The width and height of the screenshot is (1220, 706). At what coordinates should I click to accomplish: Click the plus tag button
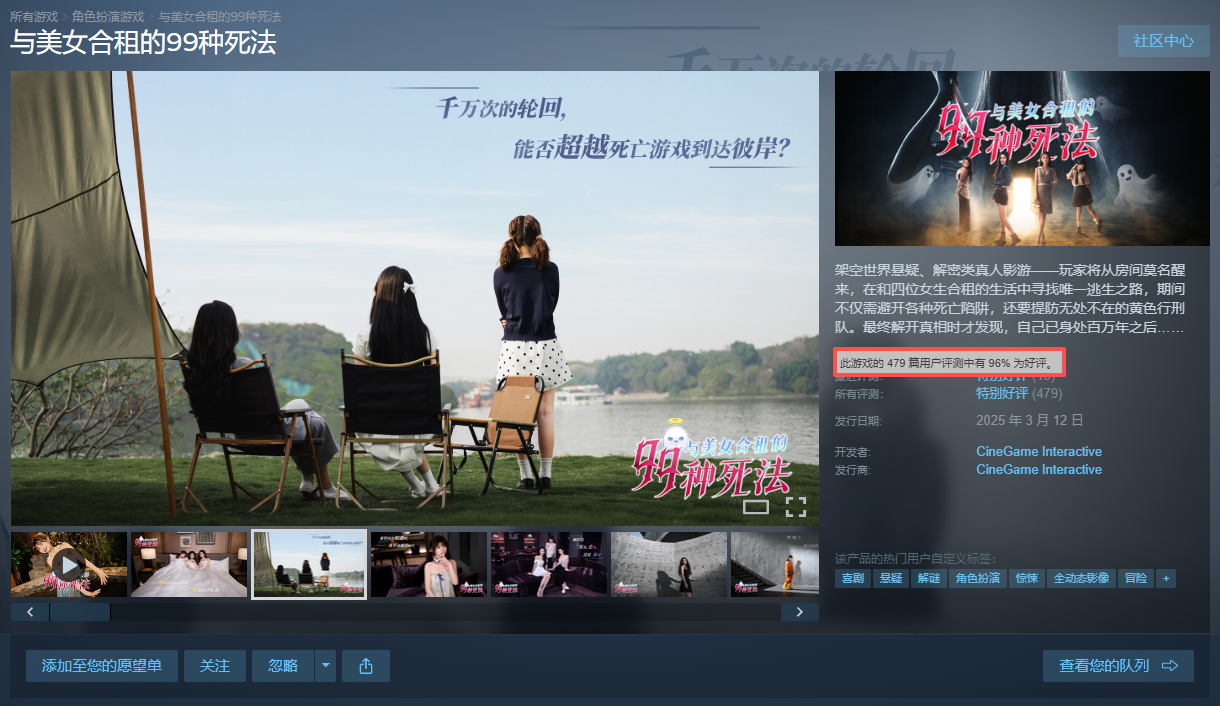click(x=1165, y=578)
